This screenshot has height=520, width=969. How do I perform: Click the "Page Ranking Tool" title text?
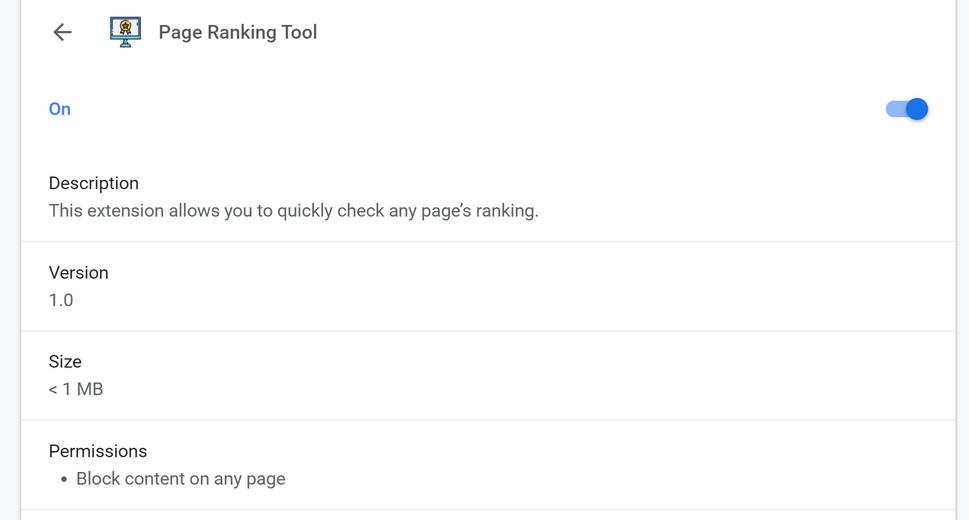click(238, 32)
